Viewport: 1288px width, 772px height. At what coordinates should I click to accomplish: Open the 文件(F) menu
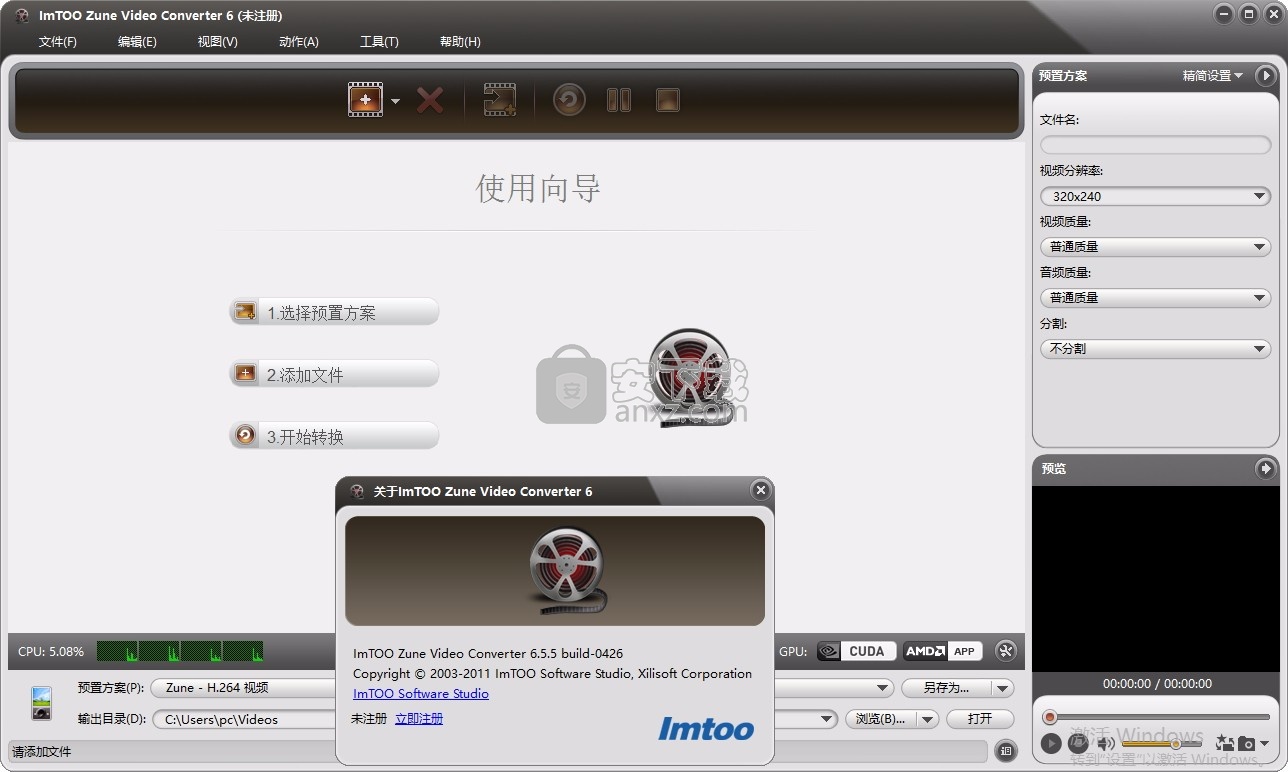pos(58,41)
